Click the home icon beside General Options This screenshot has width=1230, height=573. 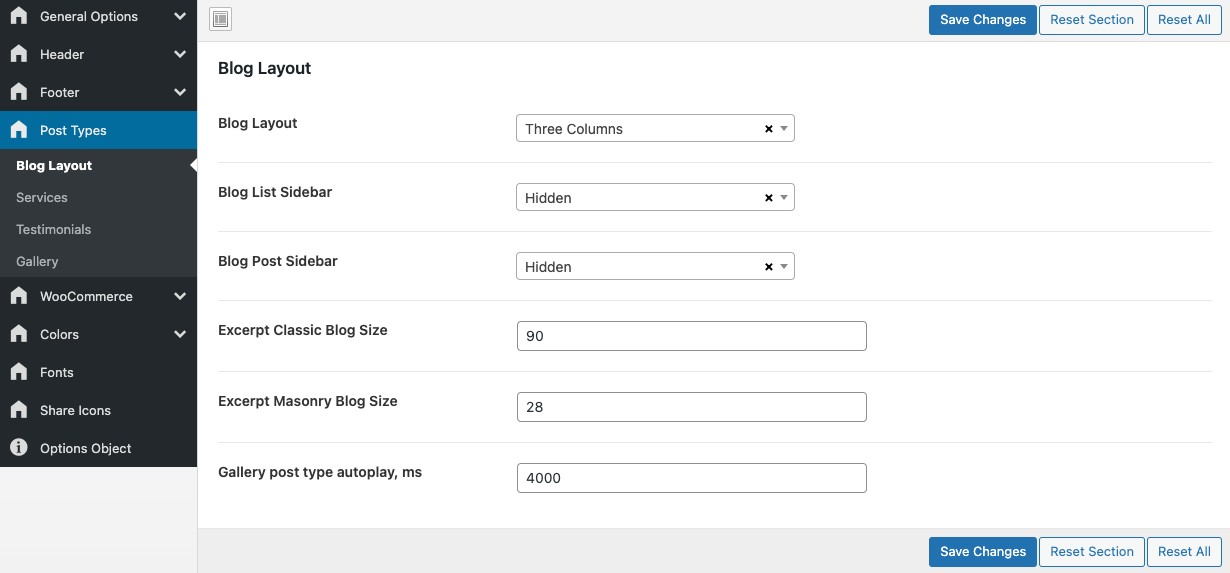coord(18,17)
